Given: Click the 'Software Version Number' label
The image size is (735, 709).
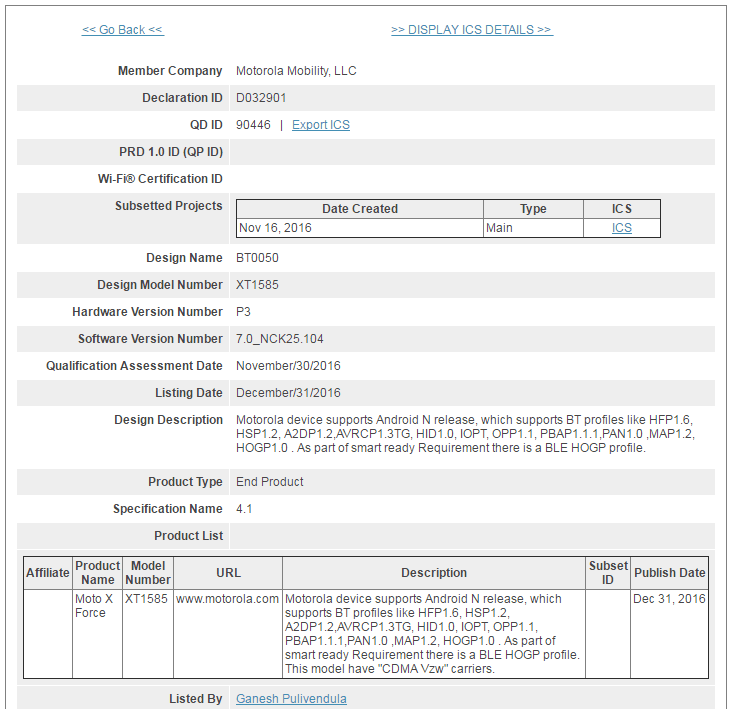Looking at the screenshot, I should [150, 339].
